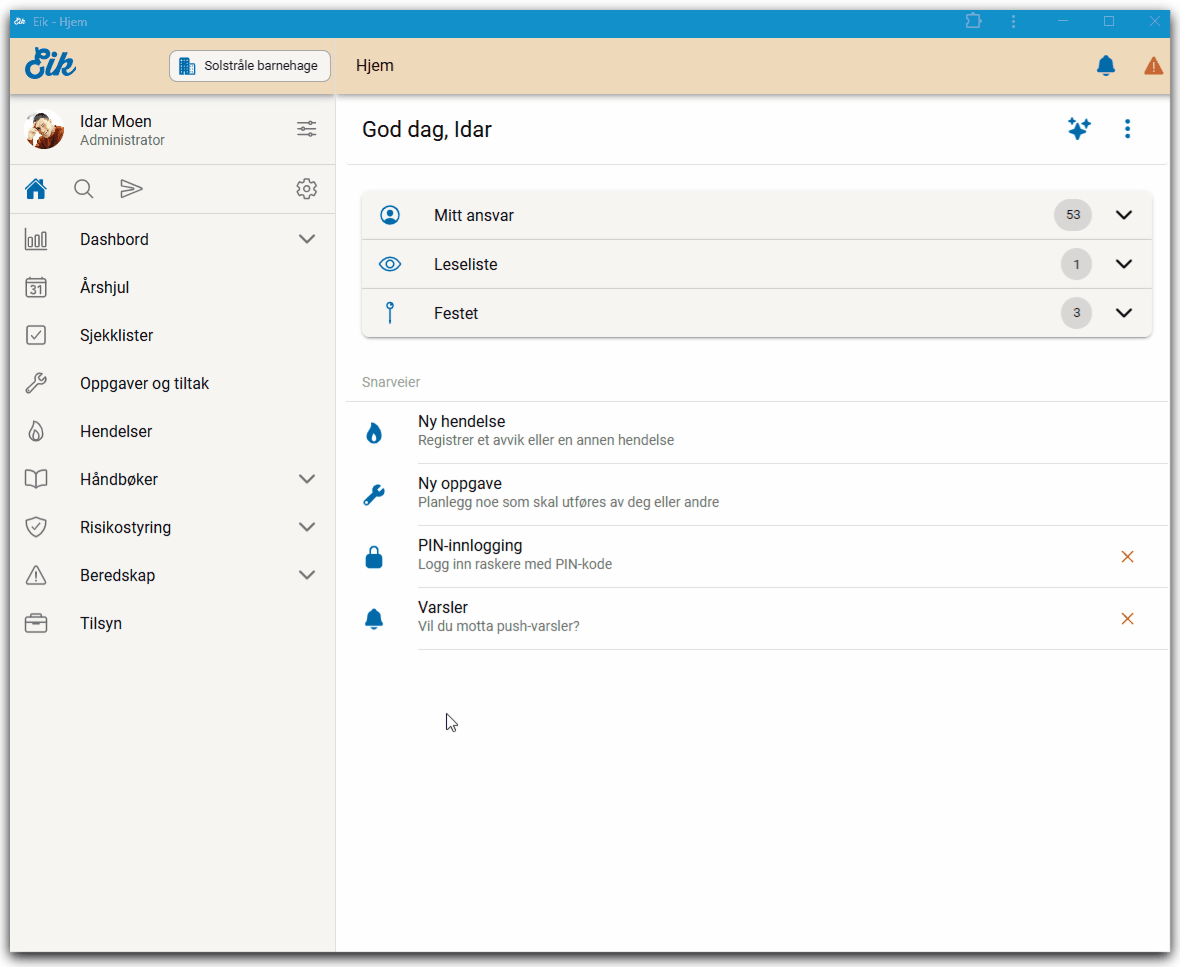The height and width of the screenshot is (967, 1180).
Task: Click the paper plane send icon
Action: (131, 189)
